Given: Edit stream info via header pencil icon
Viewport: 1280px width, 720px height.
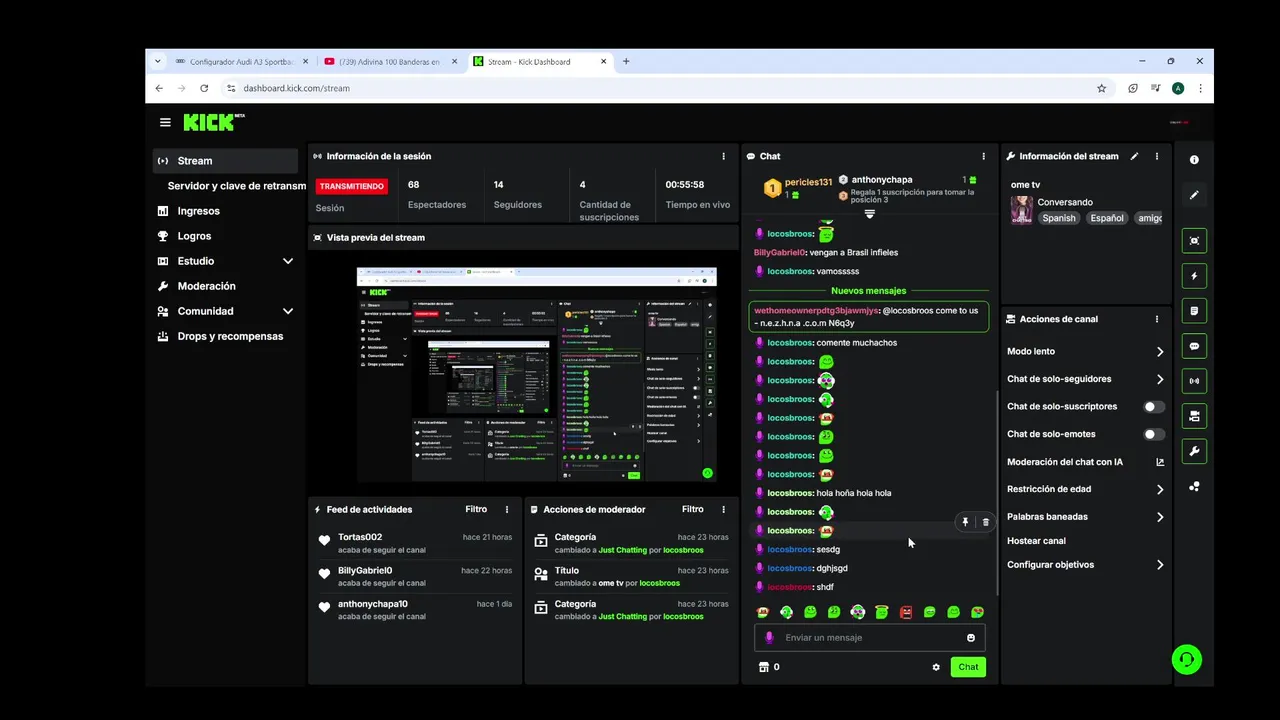Looking at the screenshot, I should (x=1134, y=156).
